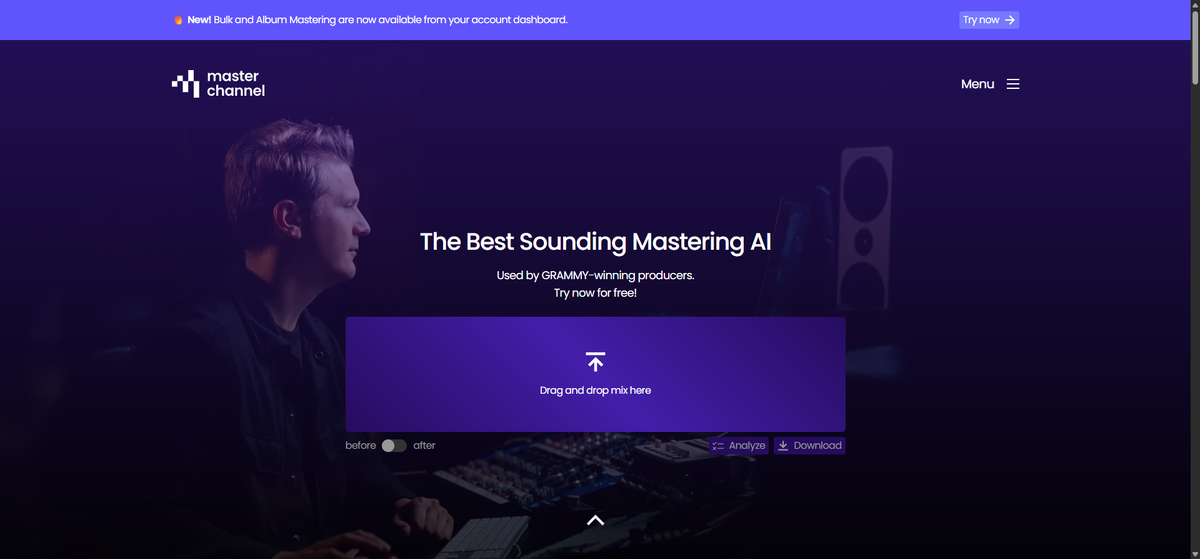Toggle the before/after switch

394,446
